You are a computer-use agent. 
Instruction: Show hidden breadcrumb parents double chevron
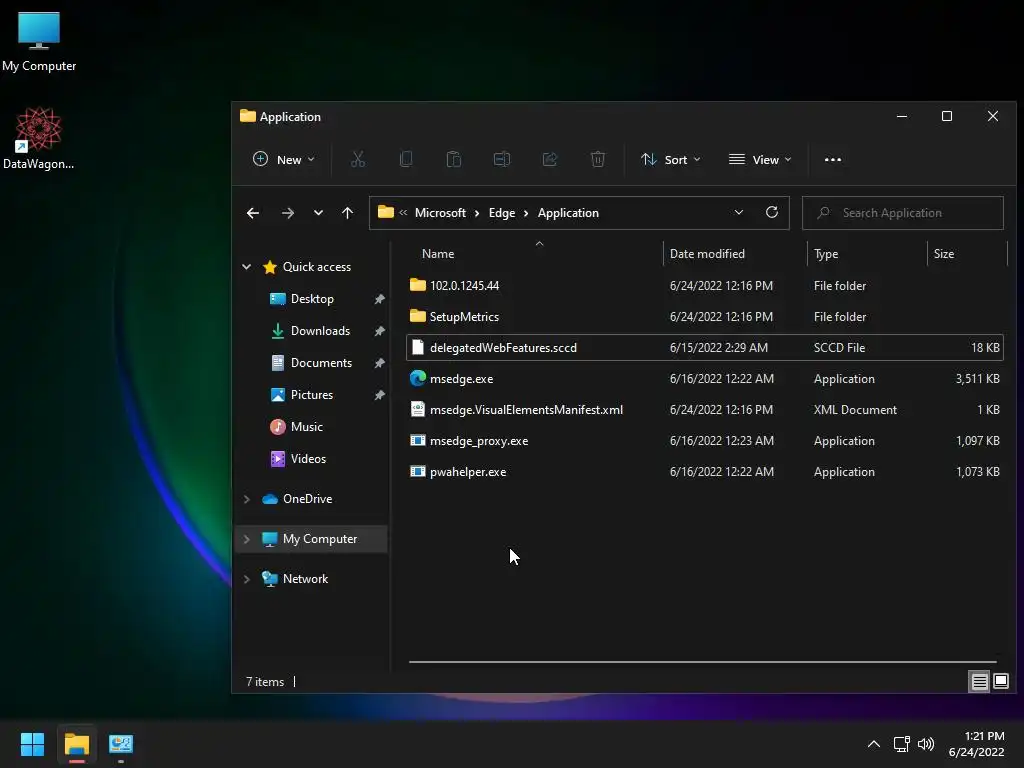[x=403, y=212]
